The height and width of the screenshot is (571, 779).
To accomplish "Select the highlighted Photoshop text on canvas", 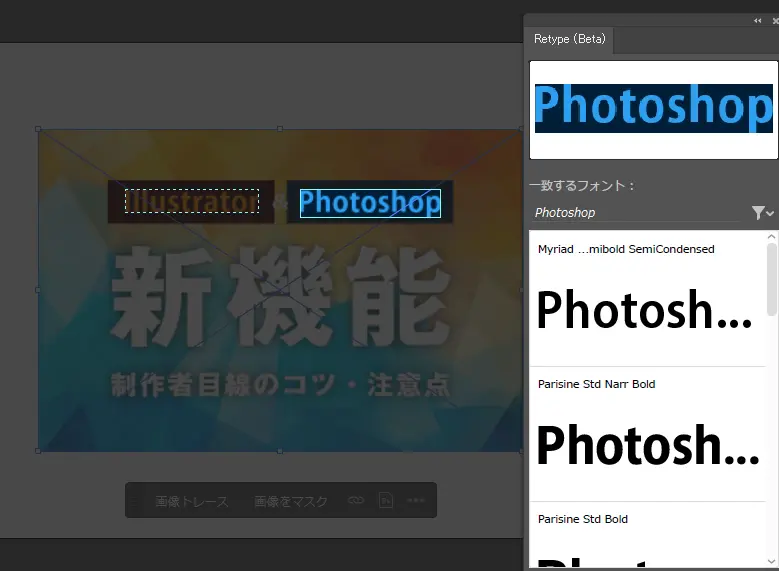I will 370,203.
